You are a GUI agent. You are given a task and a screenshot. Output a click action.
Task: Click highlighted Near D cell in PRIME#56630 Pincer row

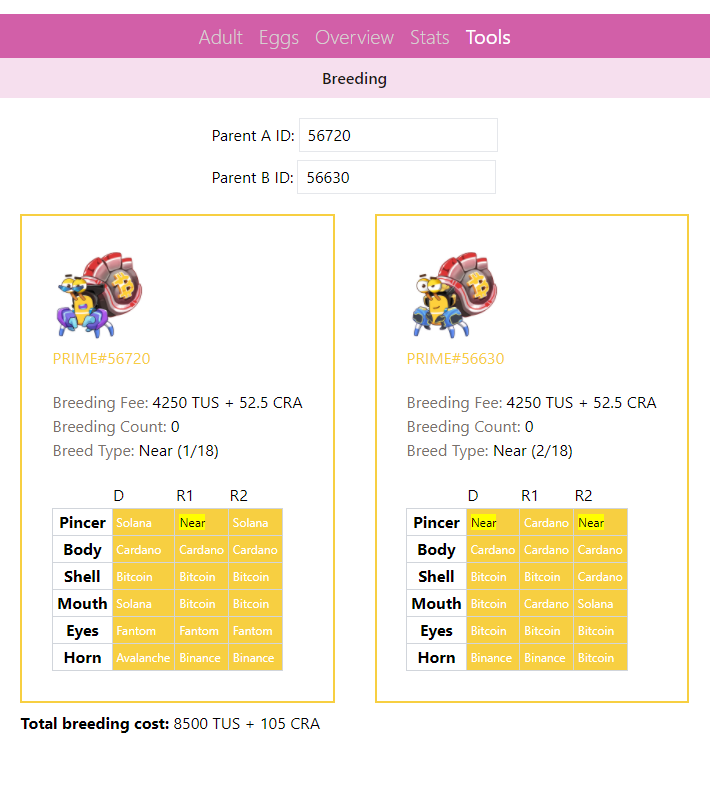coord(493,523)
